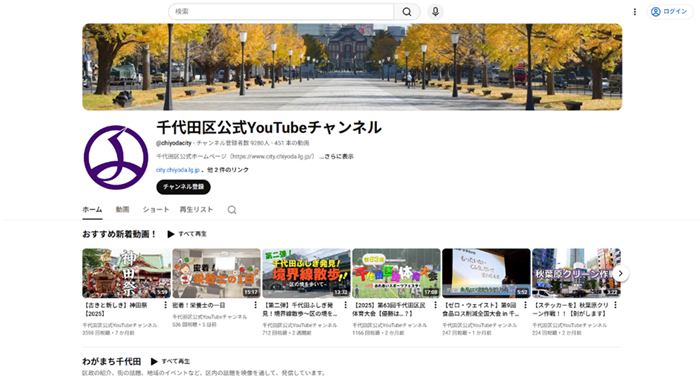
Task: Click the channel banner image
Action: click(352, 67)
